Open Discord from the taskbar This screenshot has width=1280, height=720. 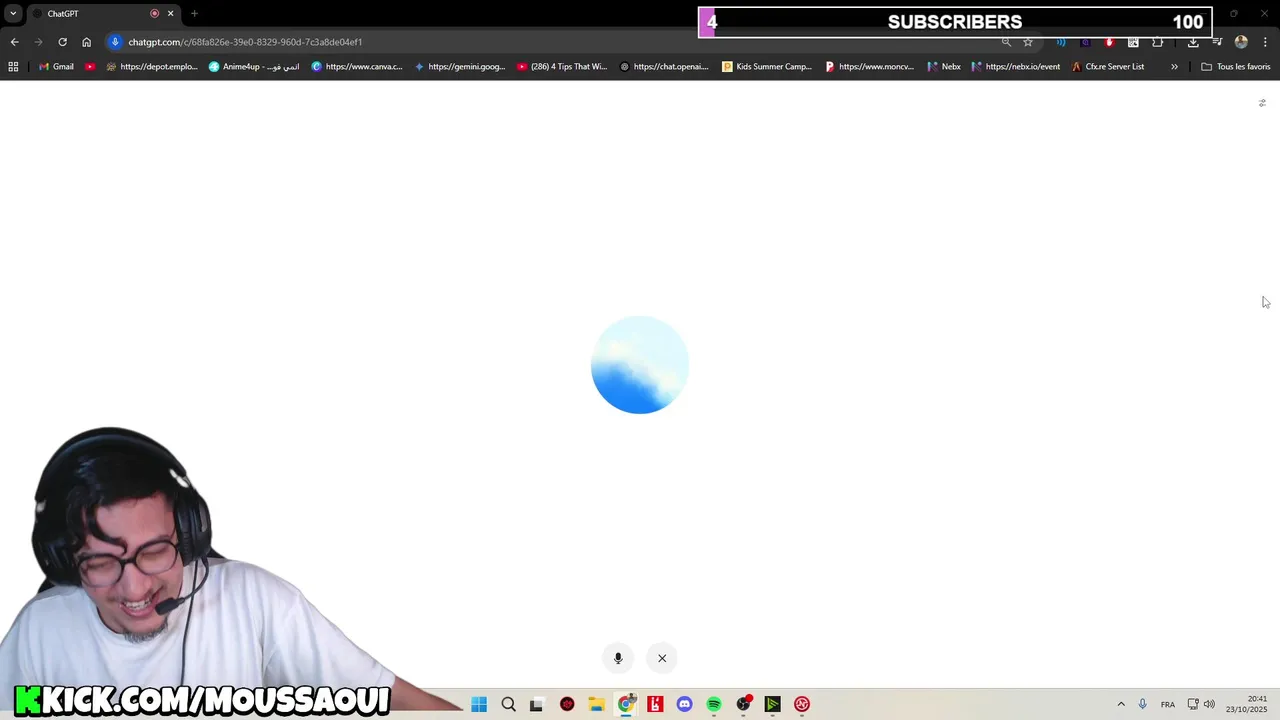[685, 704]
